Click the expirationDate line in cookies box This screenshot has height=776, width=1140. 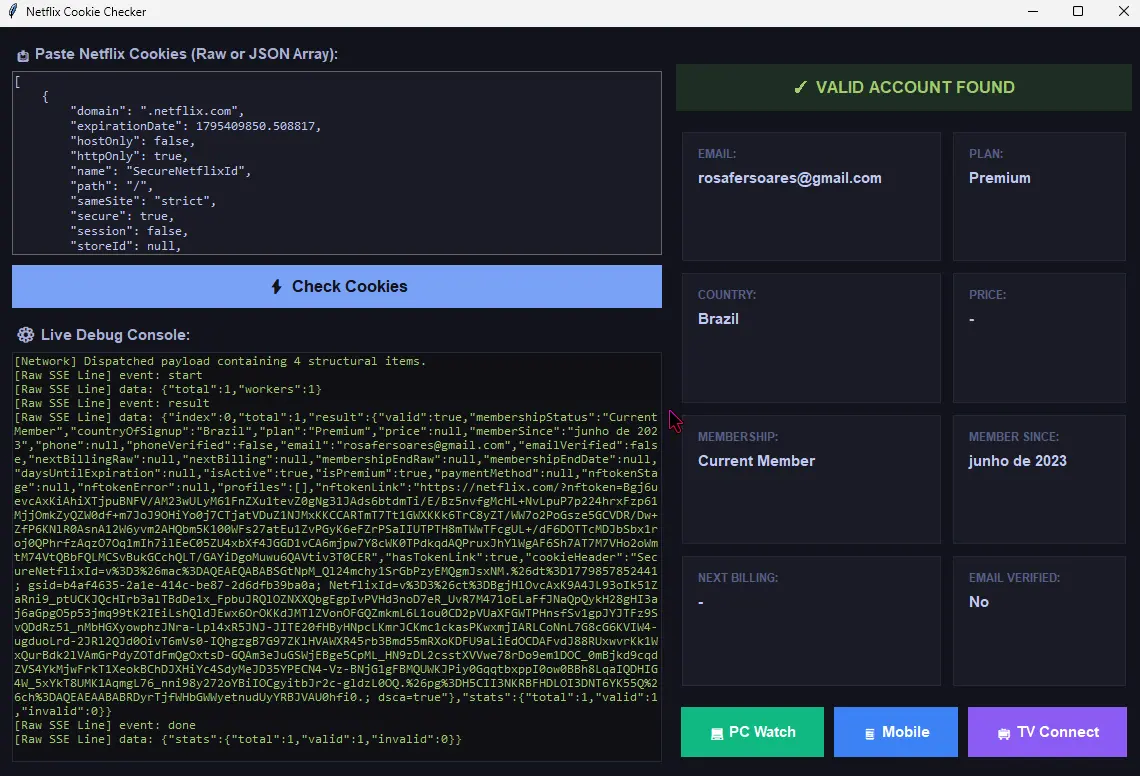196,126
